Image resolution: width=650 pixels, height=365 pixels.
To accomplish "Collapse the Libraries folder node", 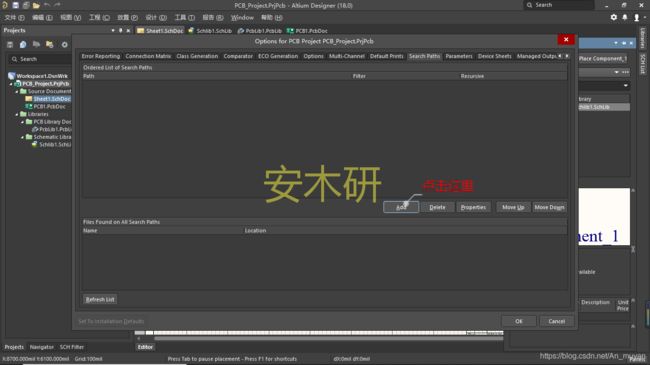I will click(17, 114).
